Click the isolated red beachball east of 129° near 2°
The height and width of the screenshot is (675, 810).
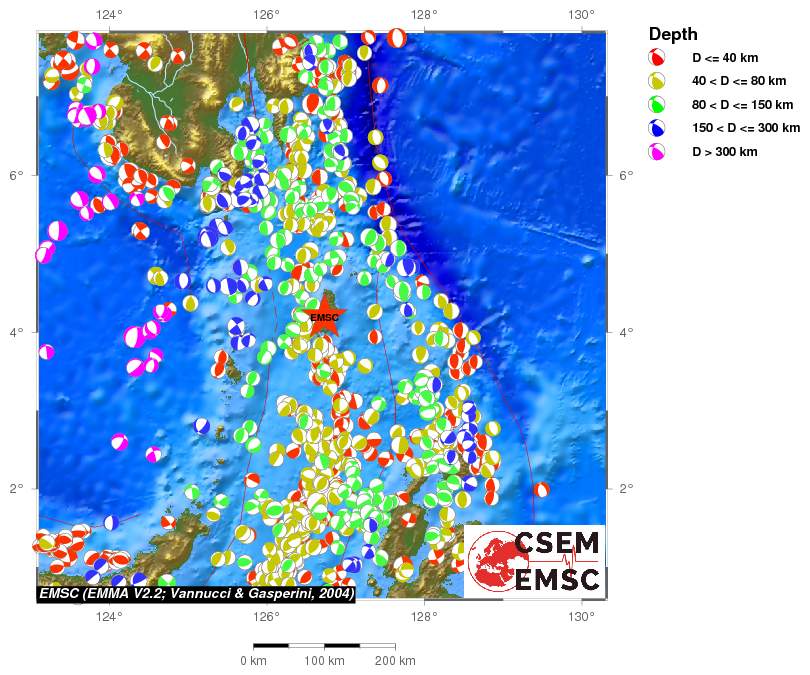coord(541,489)
